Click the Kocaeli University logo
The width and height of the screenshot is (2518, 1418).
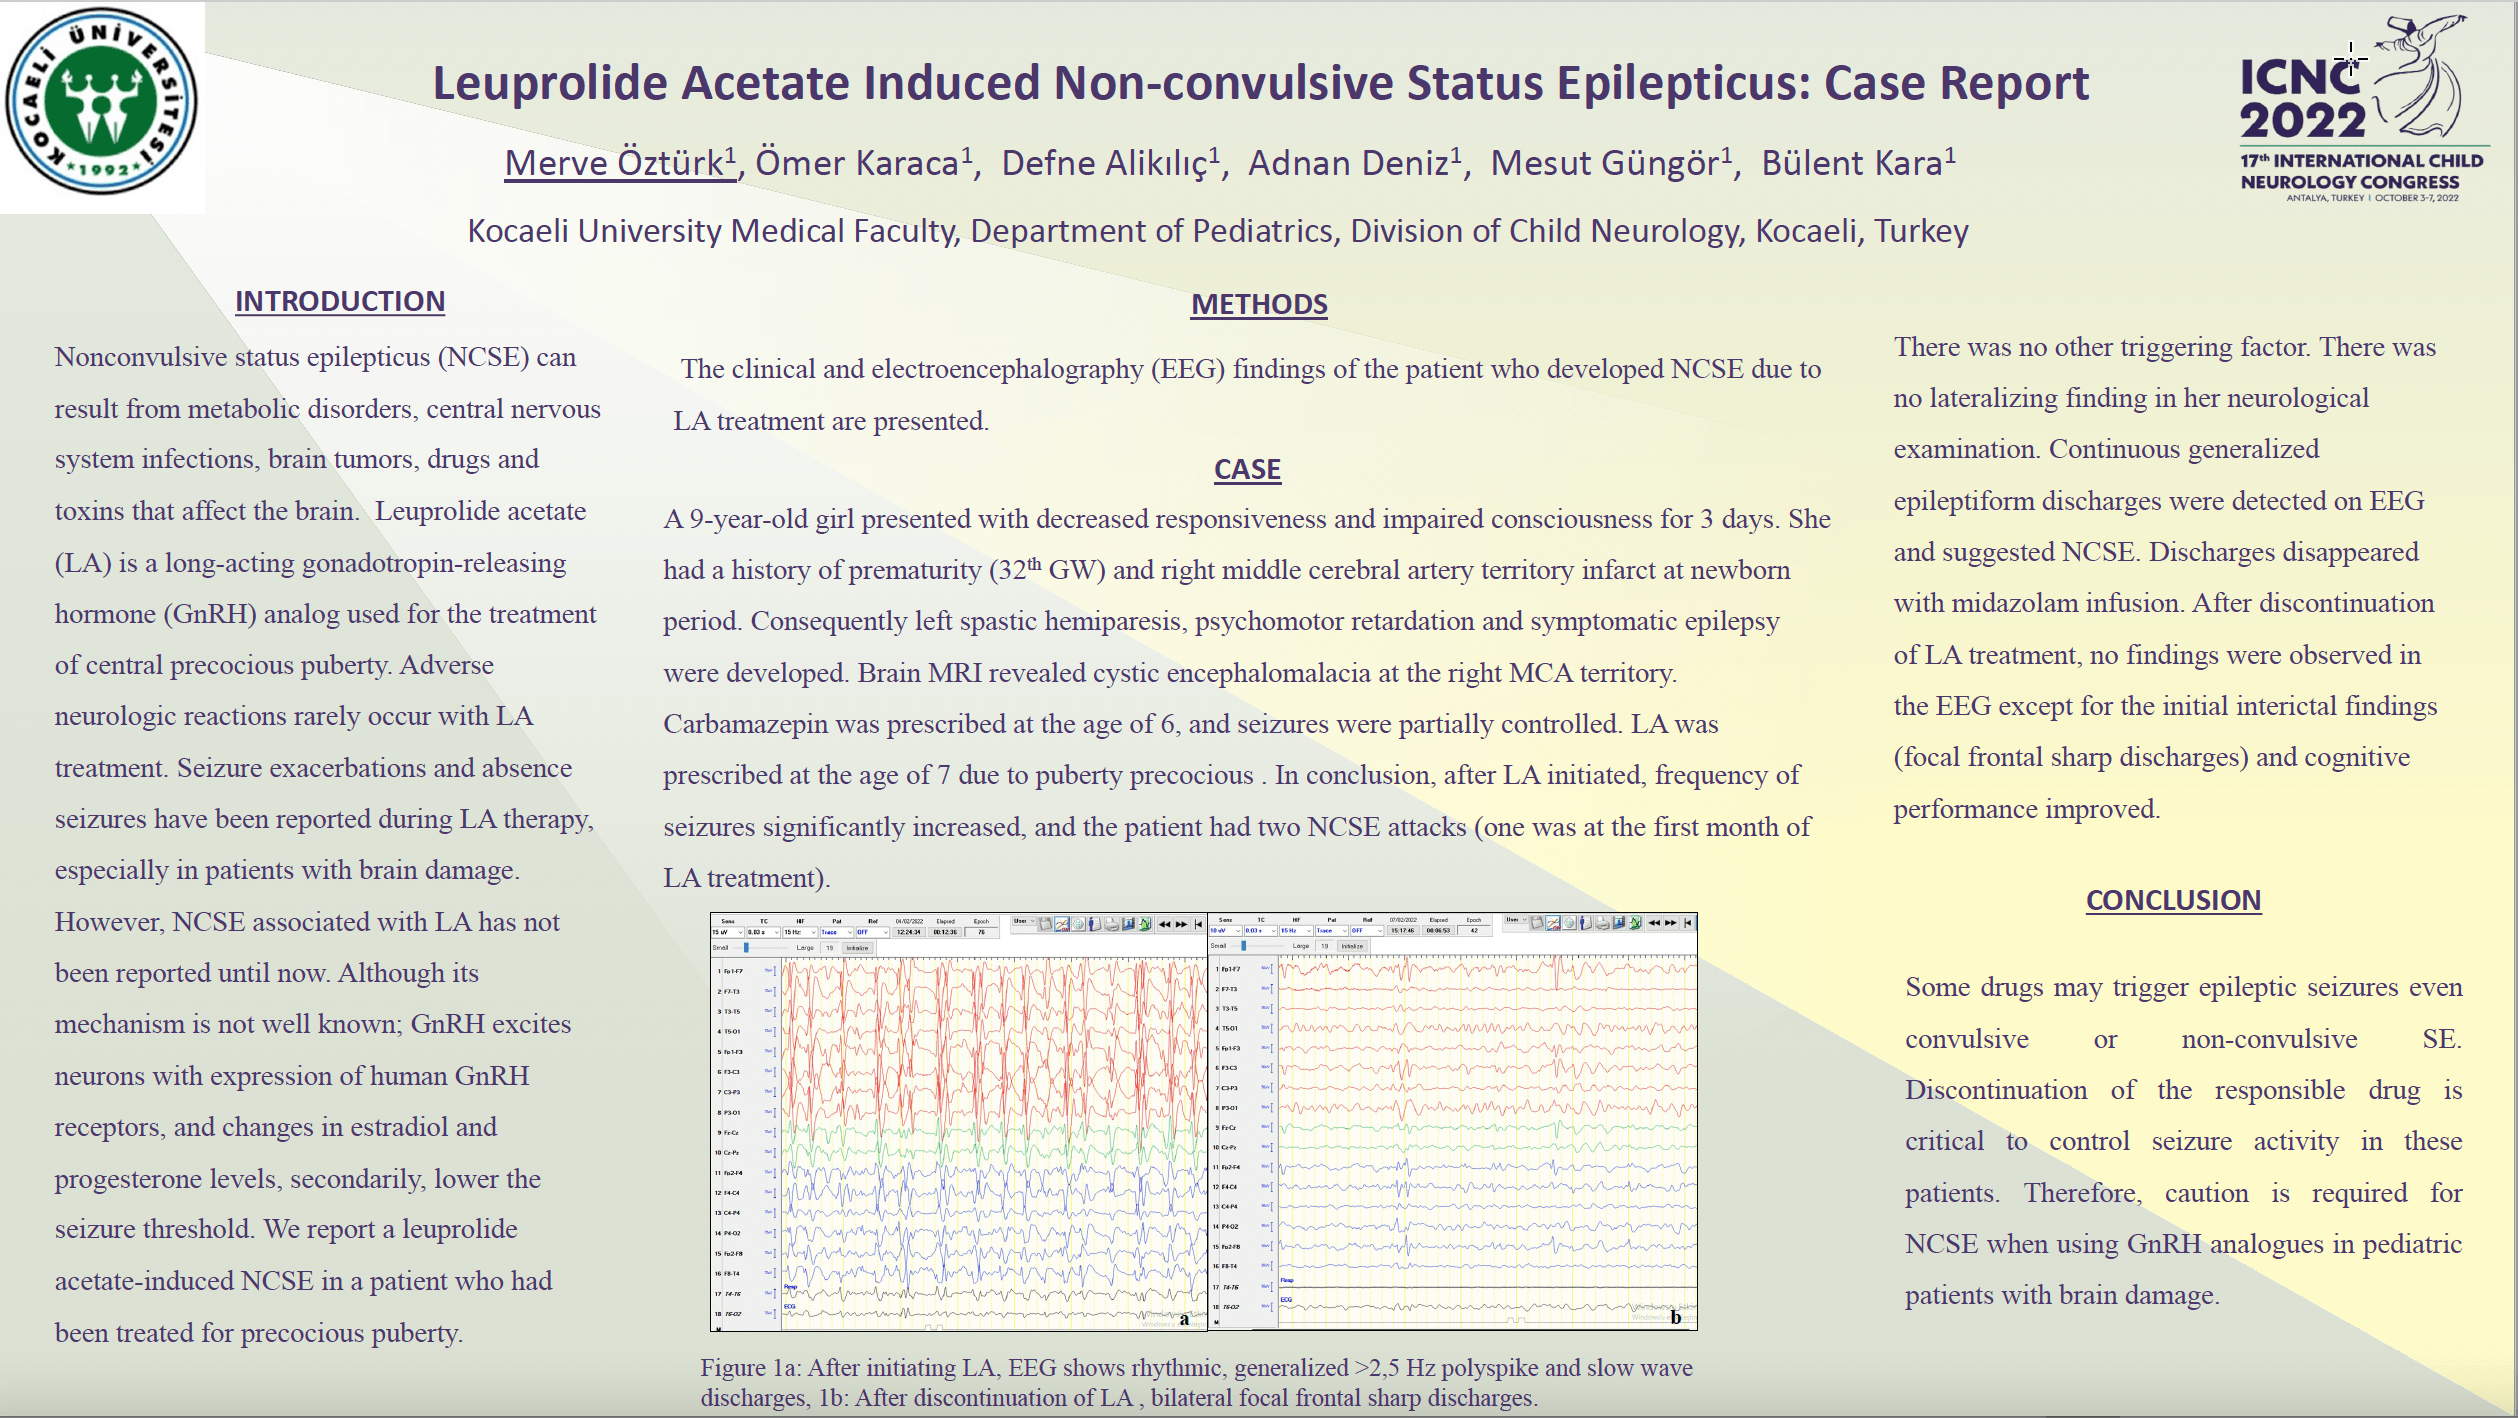(x=101, y=101)
